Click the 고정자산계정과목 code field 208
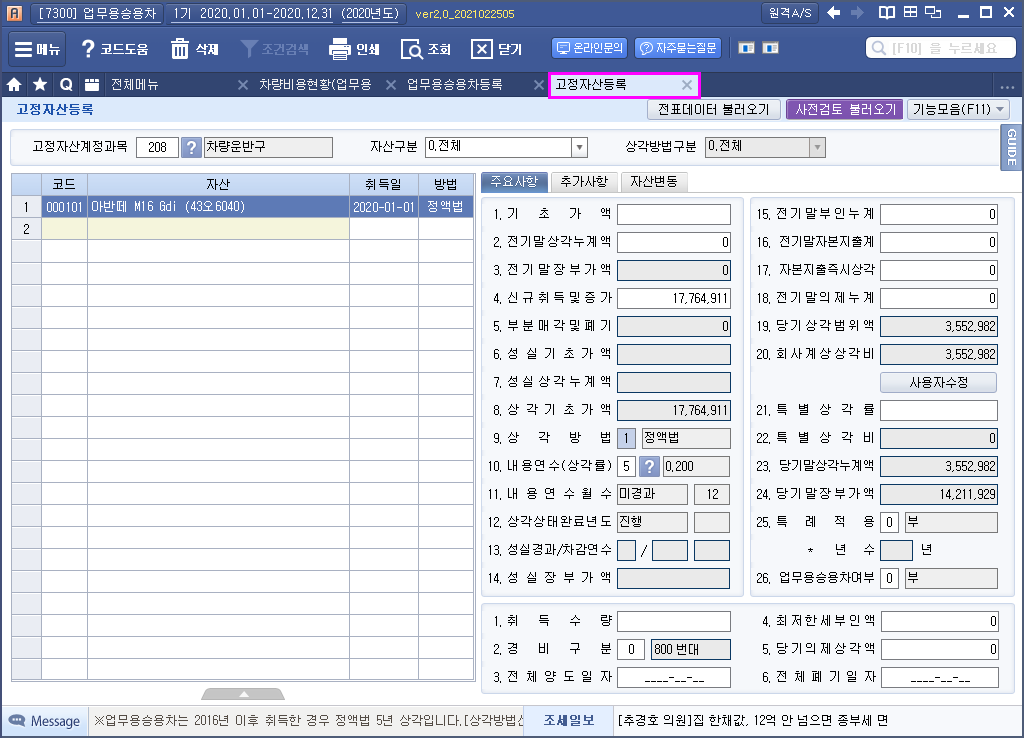 tap(157, 147)
